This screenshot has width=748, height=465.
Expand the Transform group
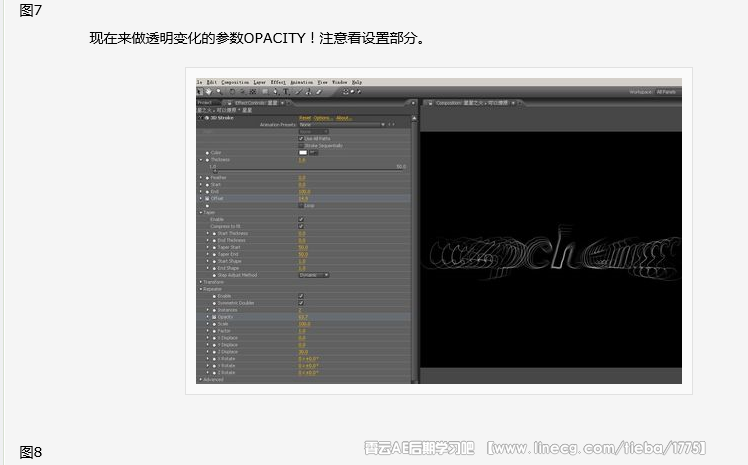(201, 282)
